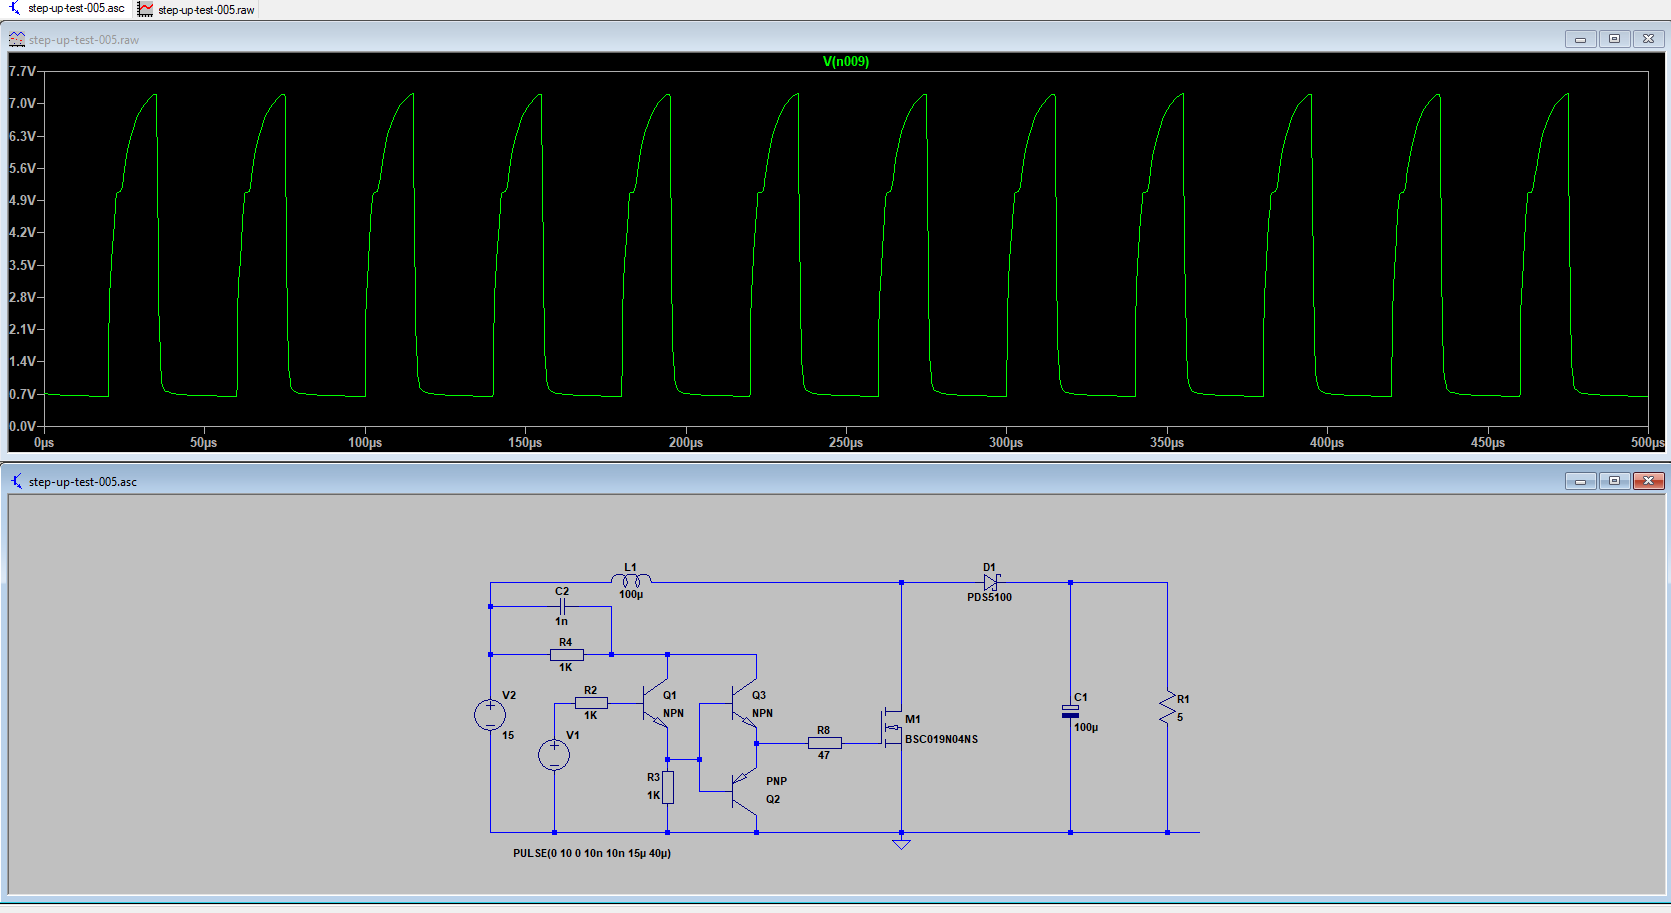Click the Q3 NPN transistor symbol

(x=746, y=704)
